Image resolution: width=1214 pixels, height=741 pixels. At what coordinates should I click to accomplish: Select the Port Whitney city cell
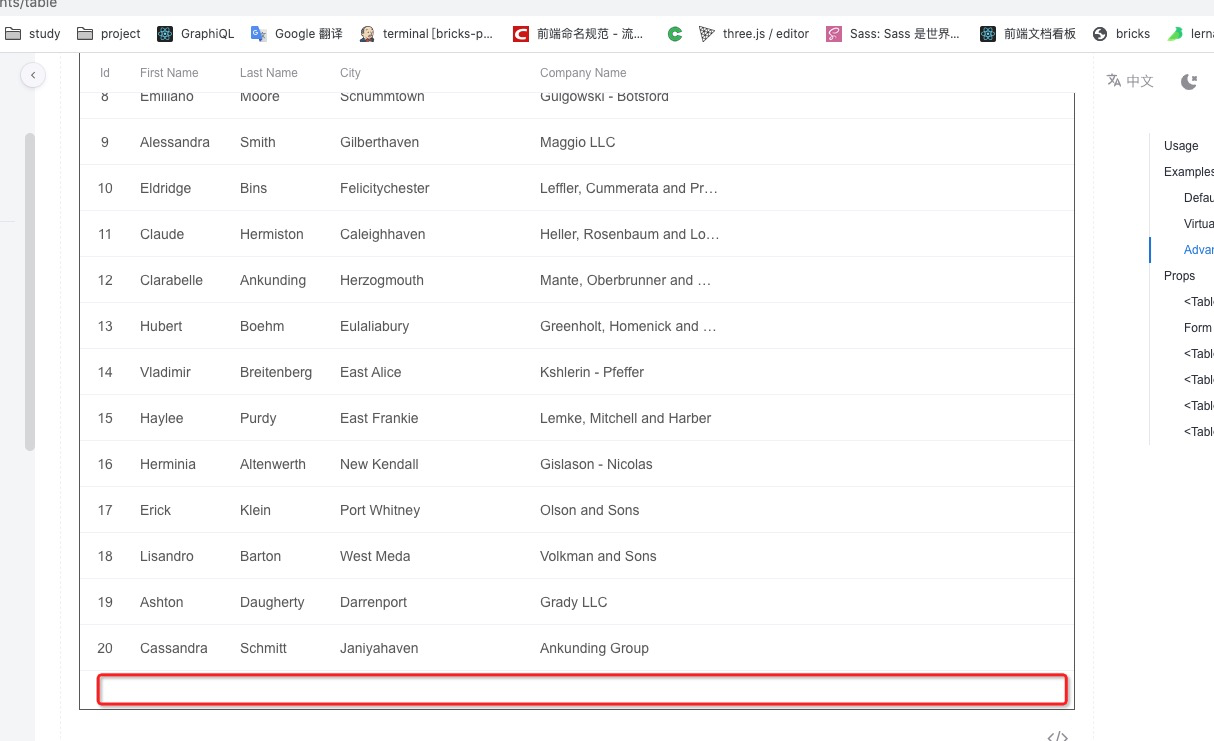[380, 510]
